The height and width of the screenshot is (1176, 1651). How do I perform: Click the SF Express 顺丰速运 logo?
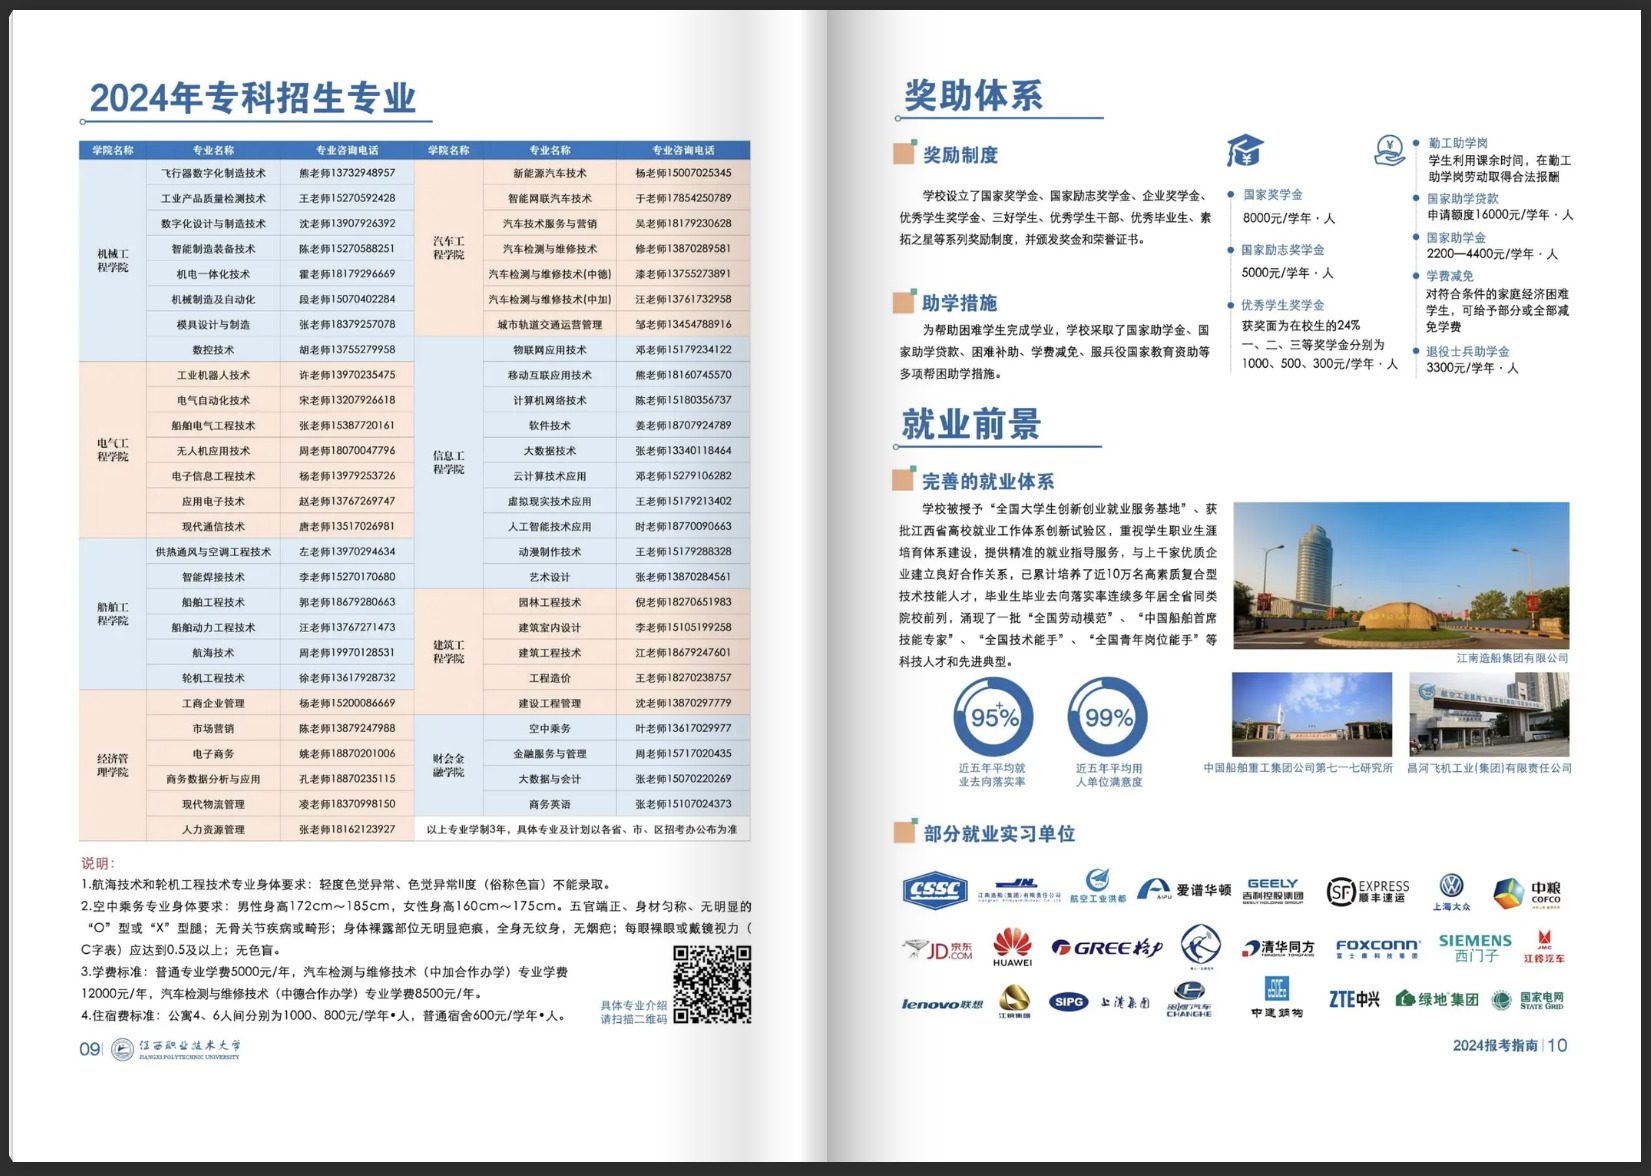pyautogui.click(x=1368, y=890)
